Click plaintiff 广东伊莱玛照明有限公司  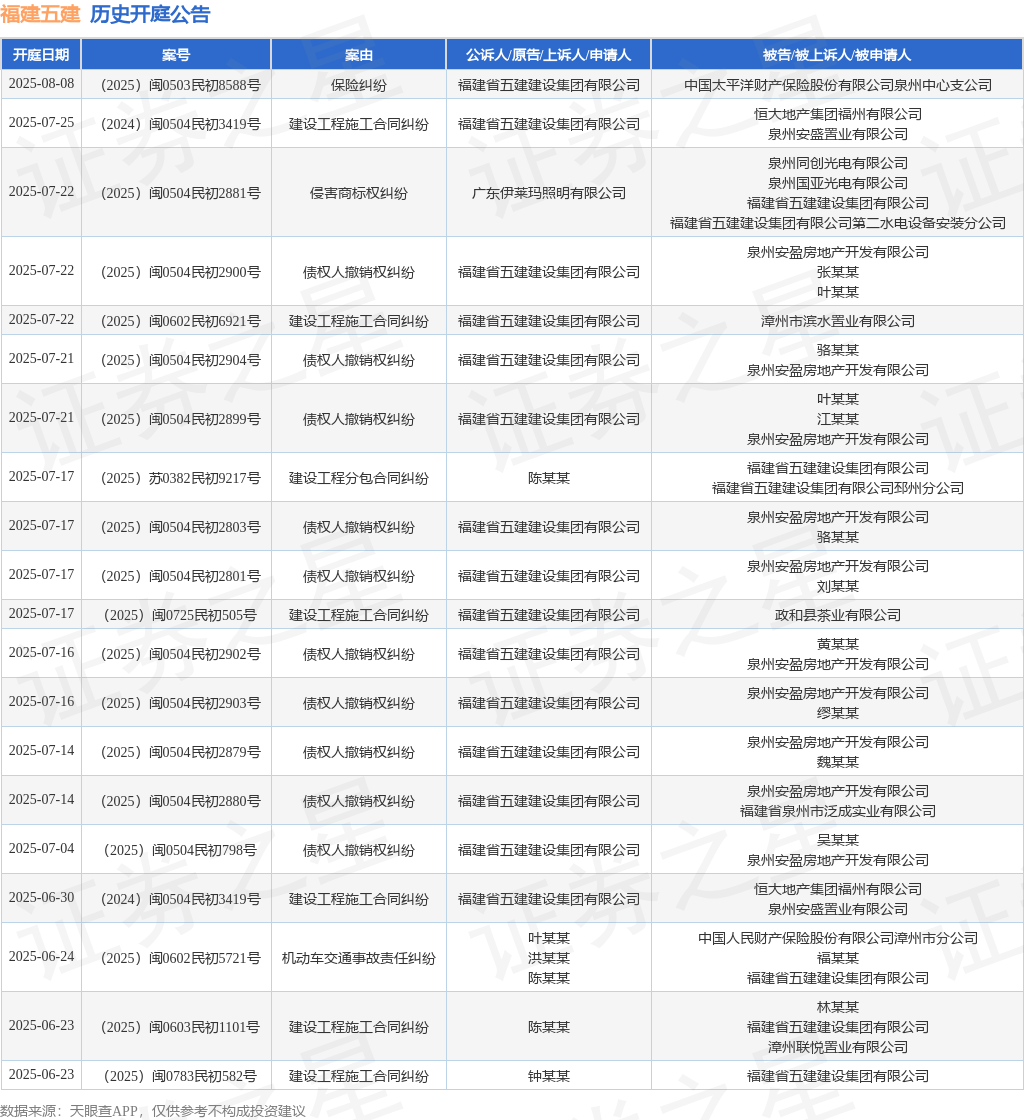coord(548,193)
